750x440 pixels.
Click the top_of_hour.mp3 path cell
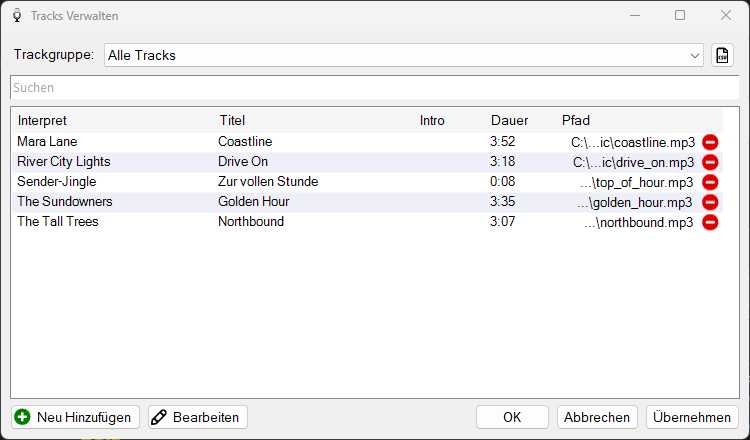pyautogui.click(x=636, y=183)
